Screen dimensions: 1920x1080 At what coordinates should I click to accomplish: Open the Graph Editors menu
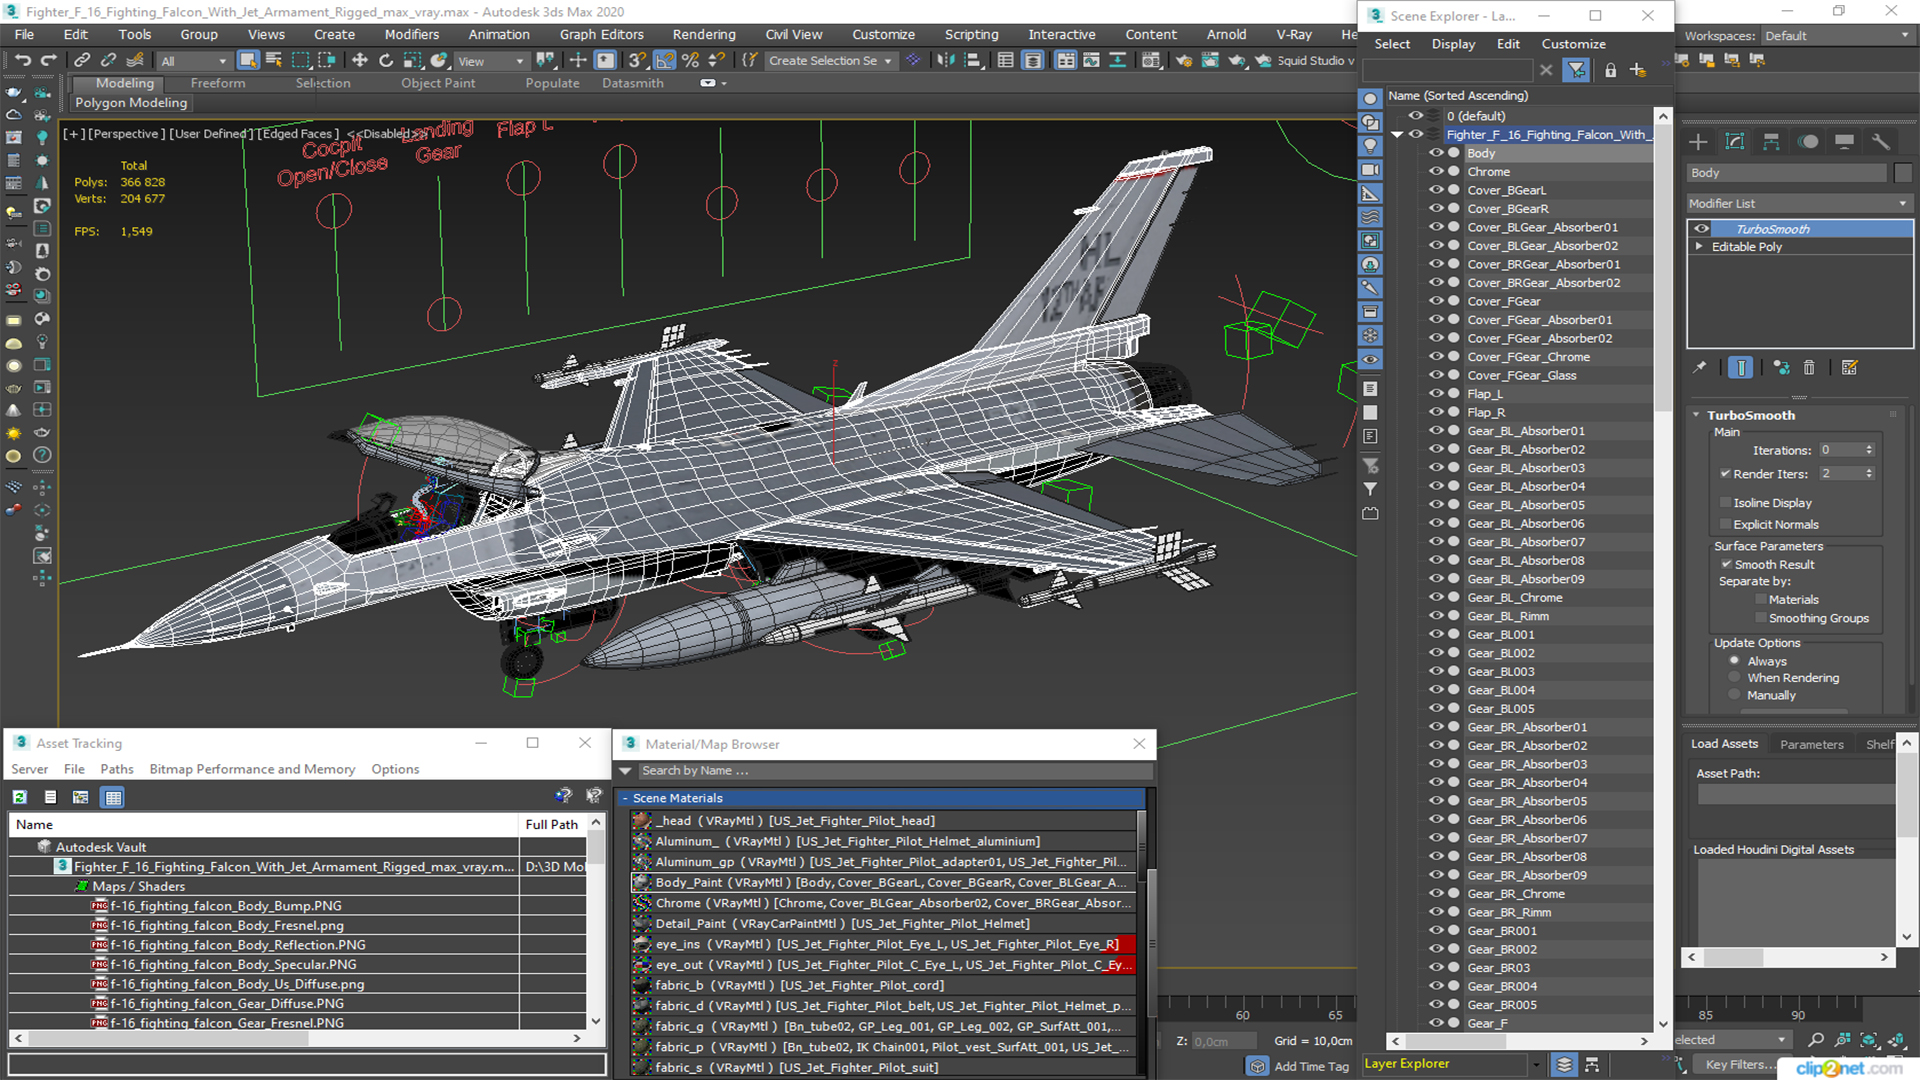pyautogui.click(x=601, y=34)
